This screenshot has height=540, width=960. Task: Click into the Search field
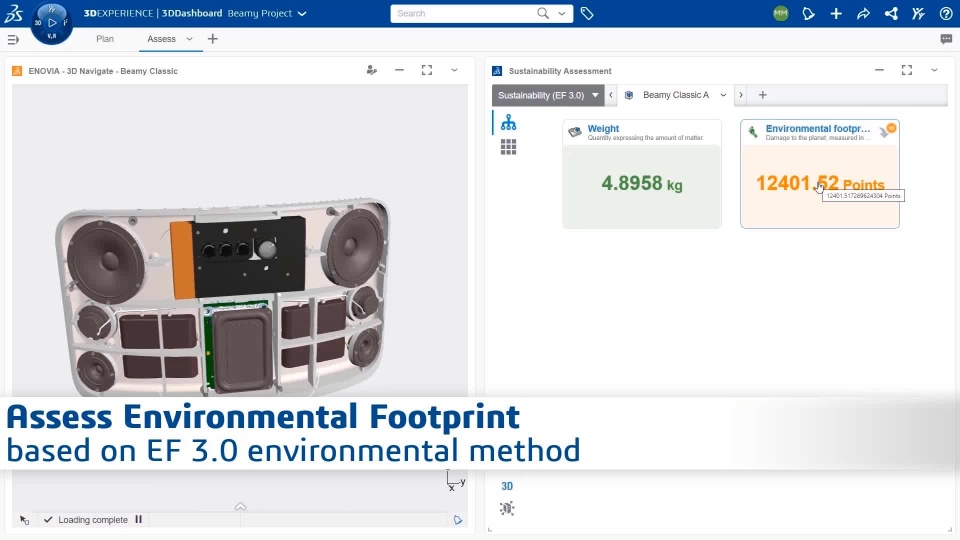click(463, 13)
